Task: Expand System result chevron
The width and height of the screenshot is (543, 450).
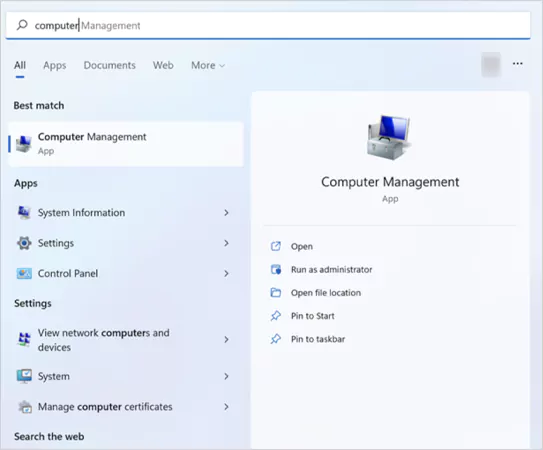Action: [x=226, y=376]
